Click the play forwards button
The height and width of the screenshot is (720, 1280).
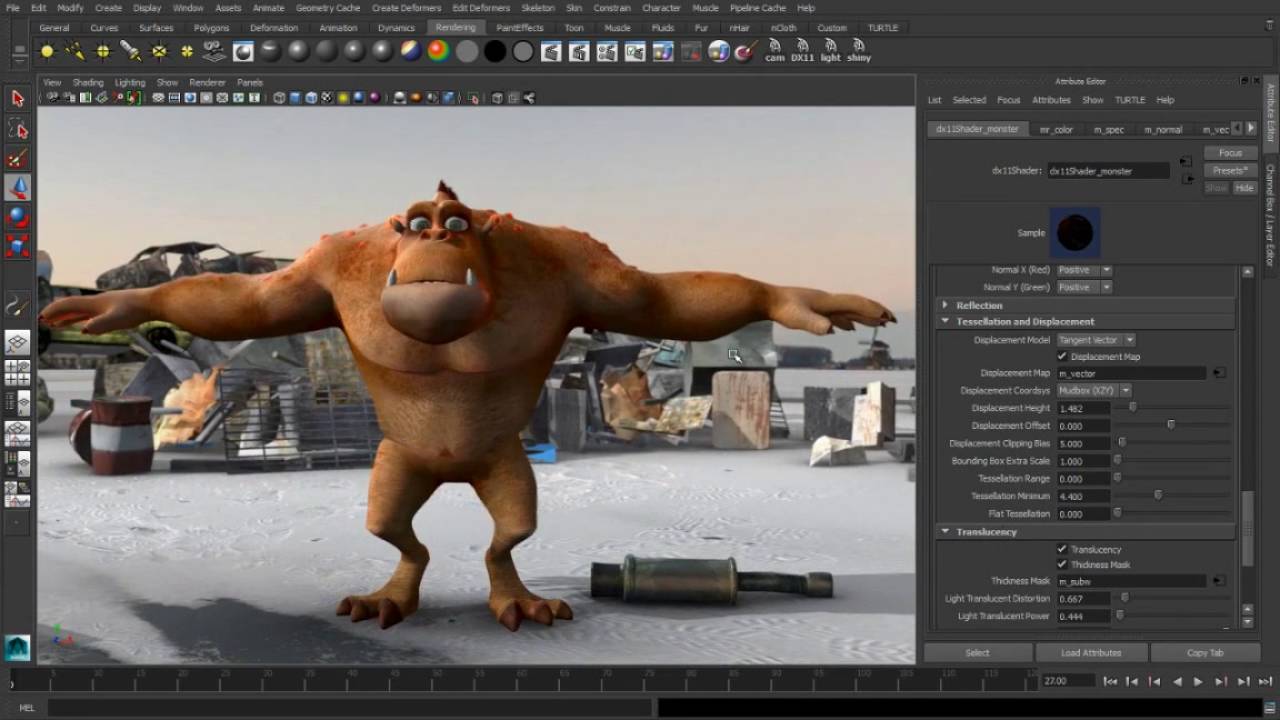[x=1198, y=681]
